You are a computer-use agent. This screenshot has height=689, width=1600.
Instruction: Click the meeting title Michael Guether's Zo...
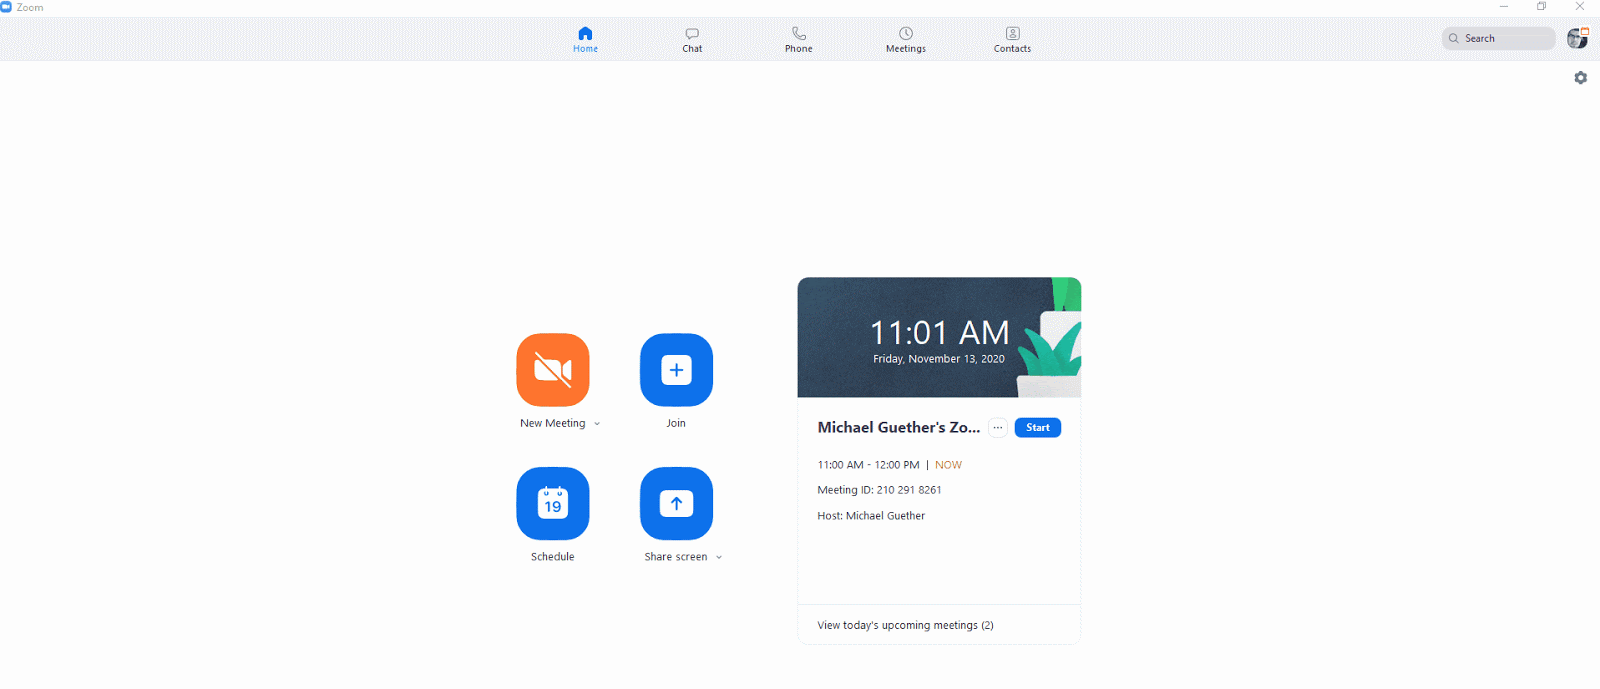click(898, 427)
